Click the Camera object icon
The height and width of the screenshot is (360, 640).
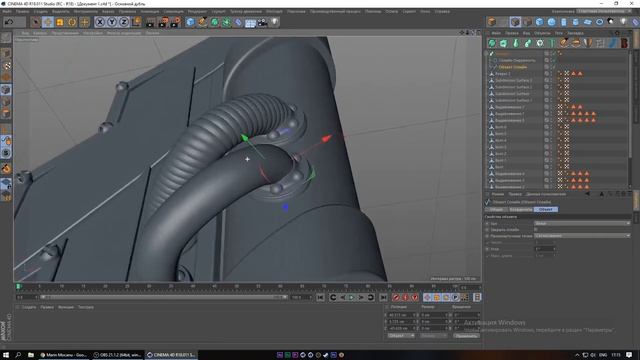point(262,22)
